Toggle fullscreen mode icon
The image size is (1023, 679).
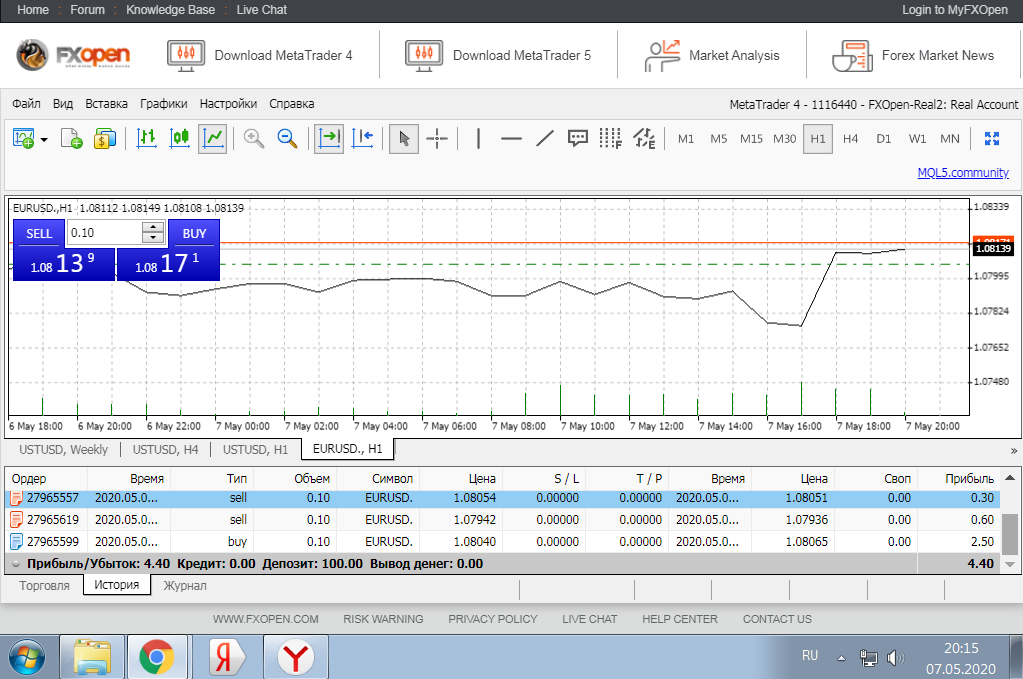point(992,138)
